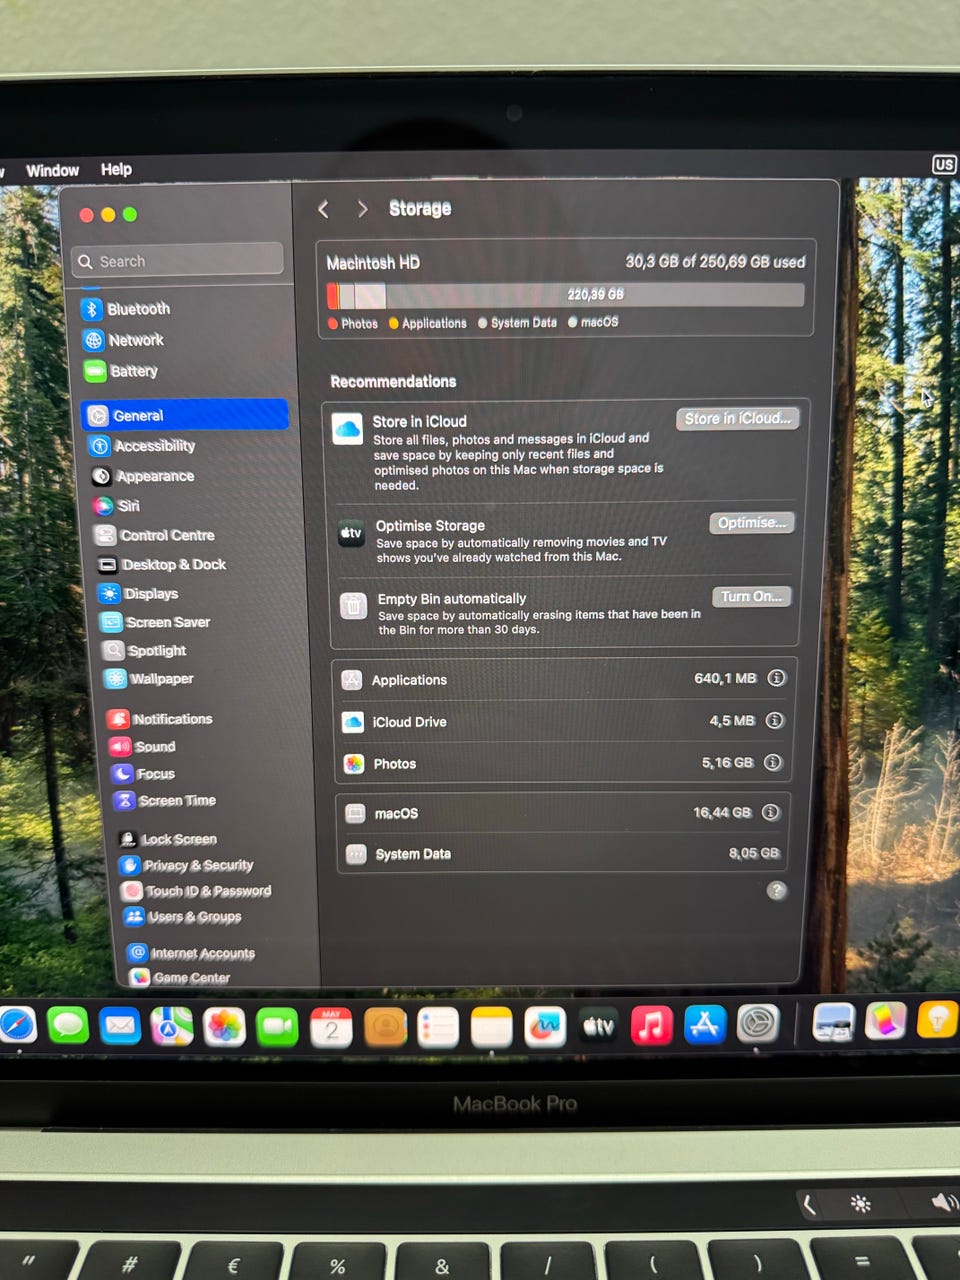The height and width of the screenshot is (1280, 960).
Task: Open Battery settings in sidebar
Action: tap(122, 371)
